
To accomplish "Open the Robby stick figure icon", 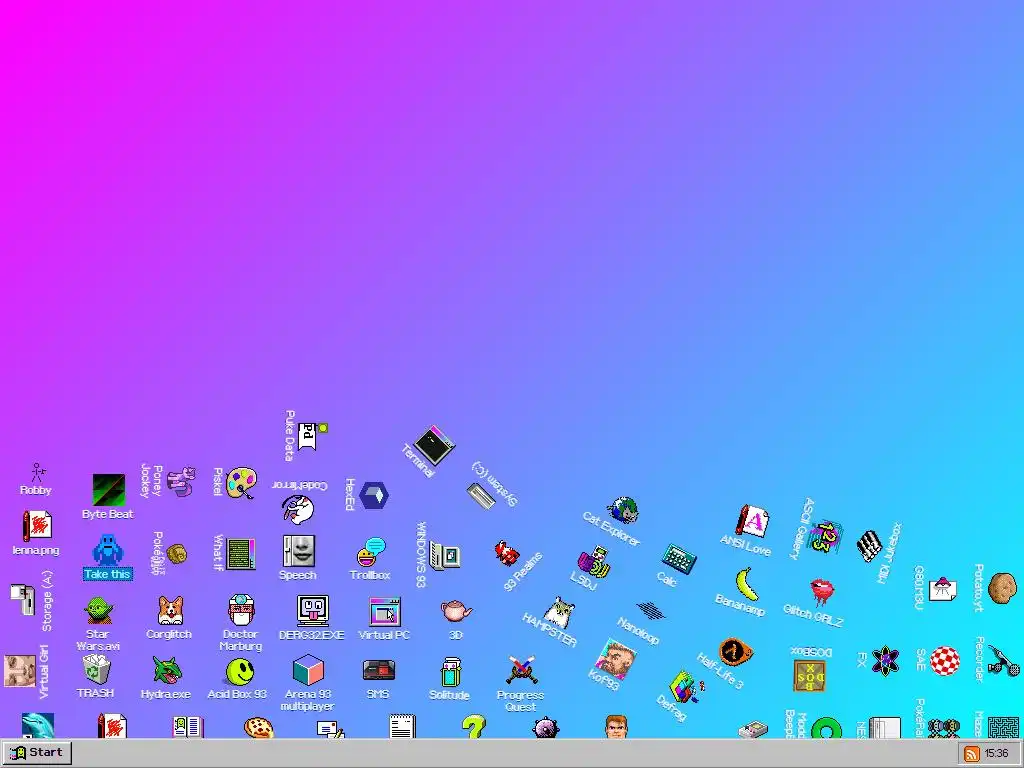I will click(37, 473).
